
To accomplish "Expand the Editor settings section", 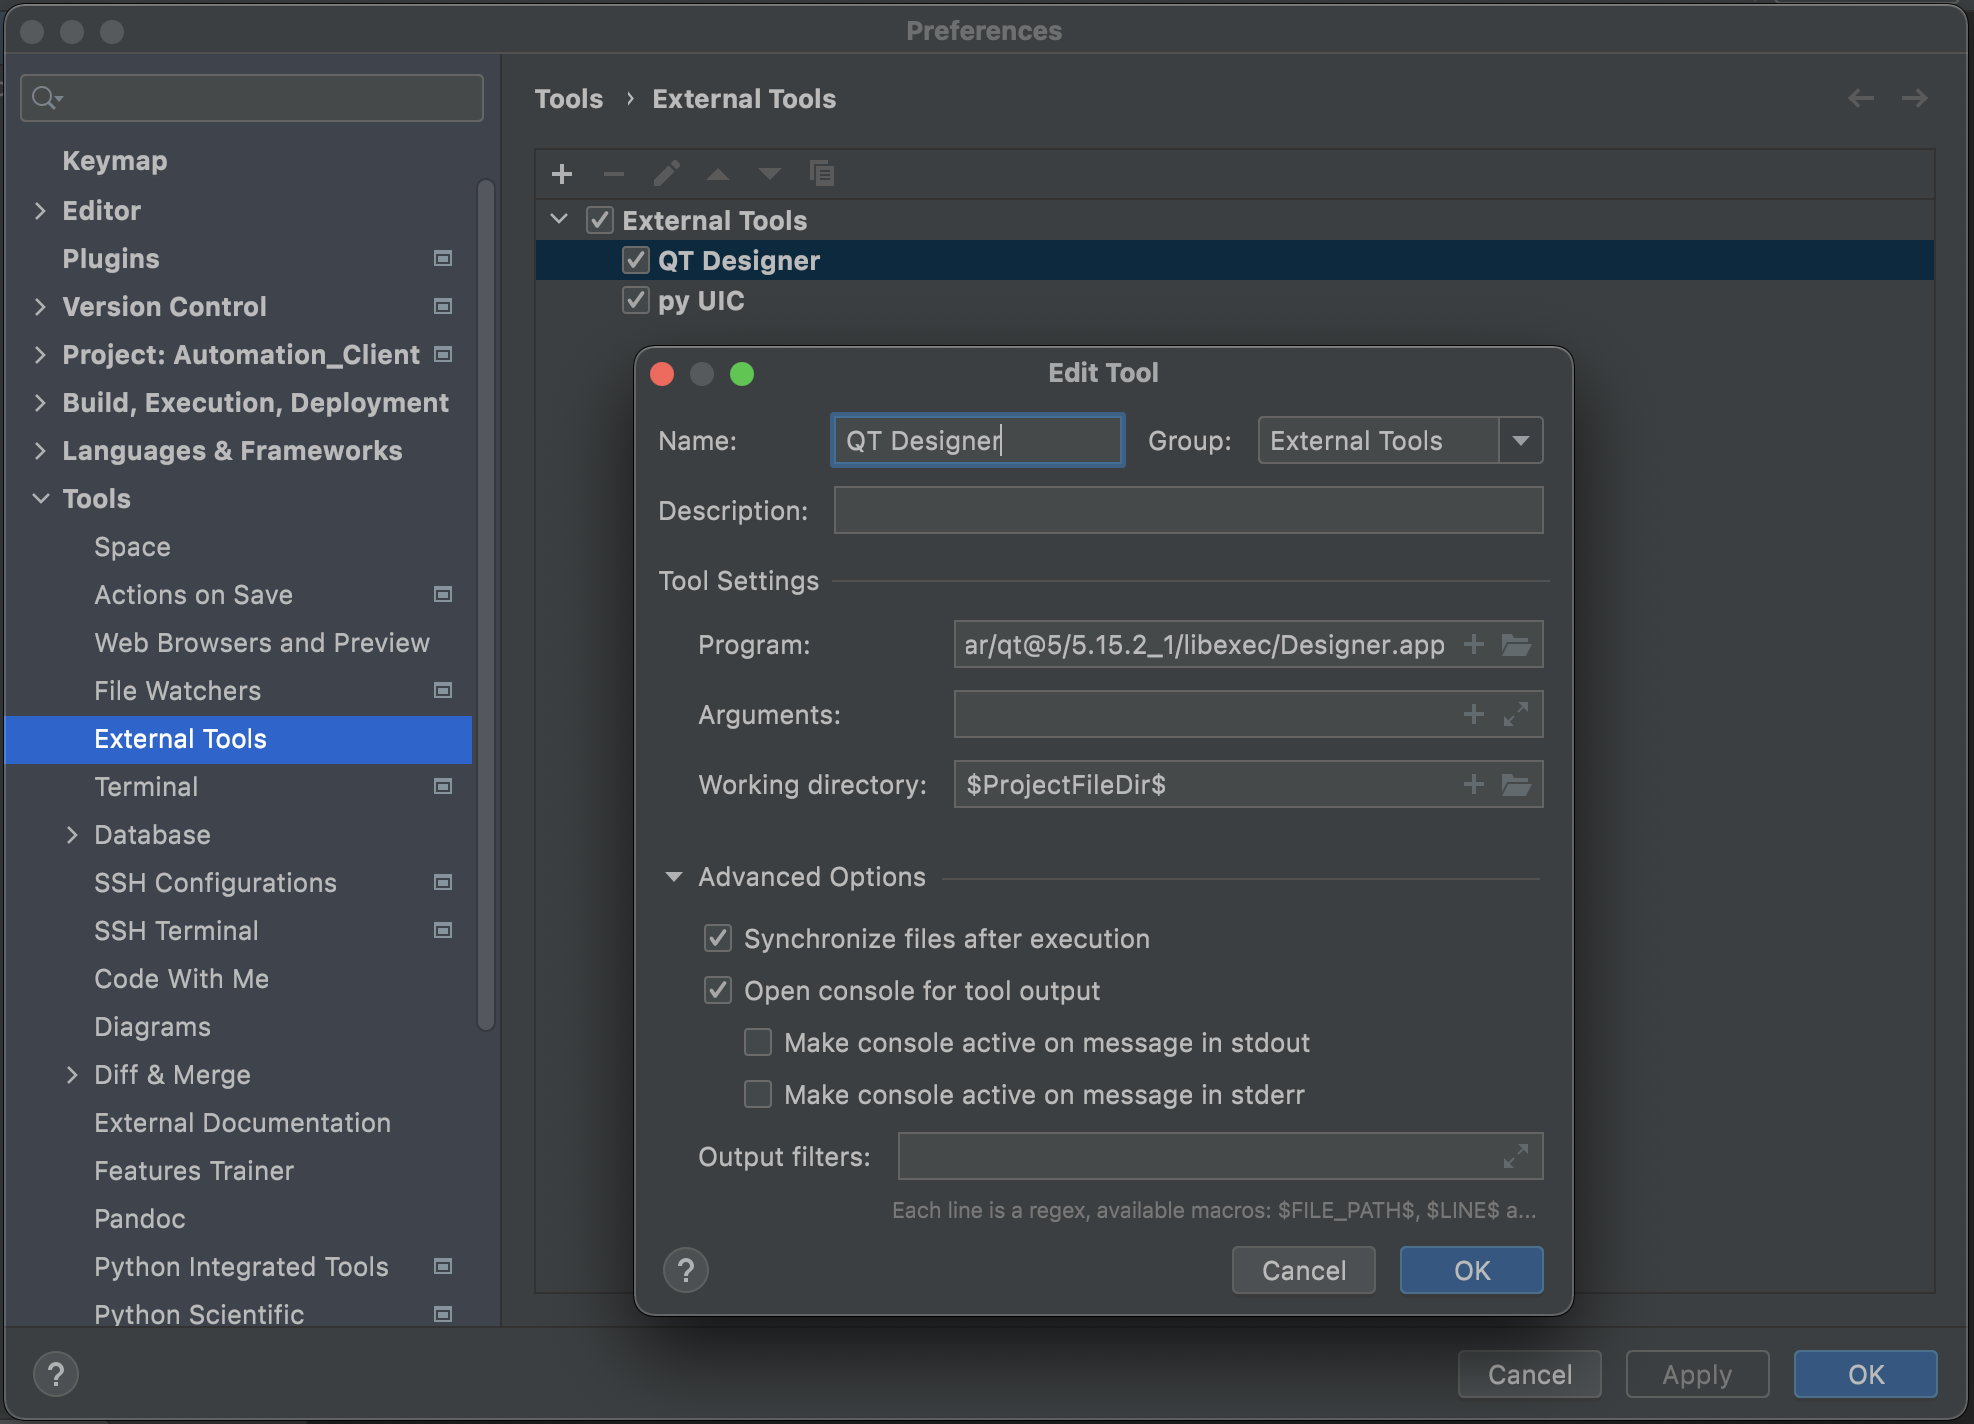I will (x=40, y=210).
